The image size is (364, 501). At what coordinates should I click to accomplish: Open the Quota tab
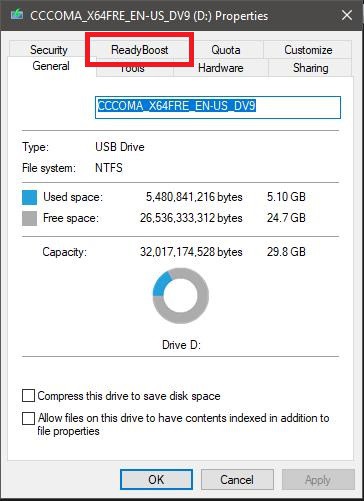click(x=226, y=50)
